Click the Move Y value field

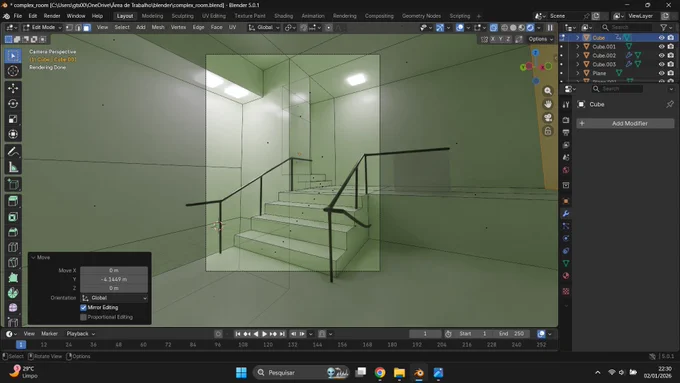pos(114,279)
